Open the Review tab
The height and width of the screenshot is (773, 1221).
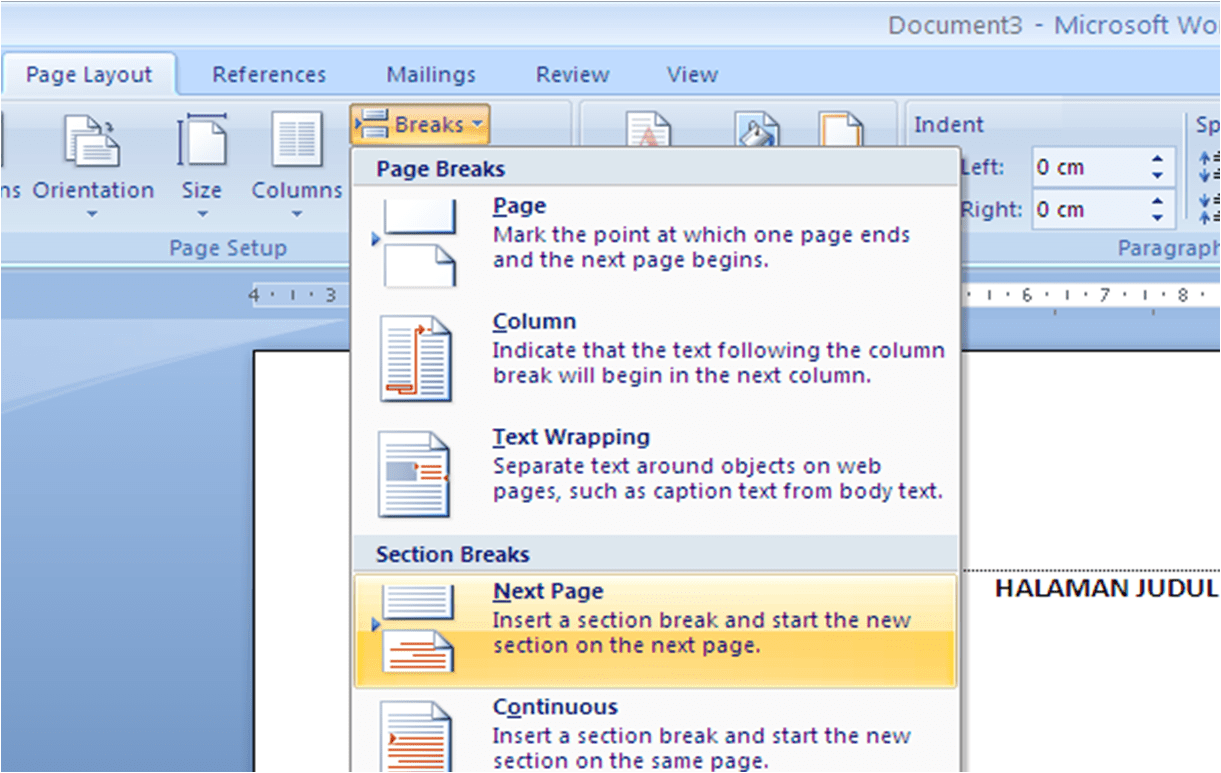(x=572, y=75)
